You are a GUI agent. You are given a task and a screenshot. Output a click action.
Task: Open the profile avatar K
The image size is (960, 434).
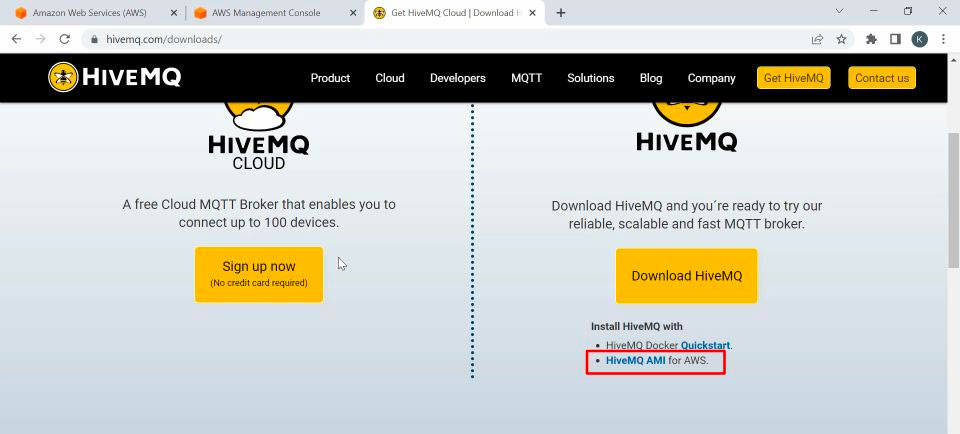pyautogui.click(x=920, y=39)
